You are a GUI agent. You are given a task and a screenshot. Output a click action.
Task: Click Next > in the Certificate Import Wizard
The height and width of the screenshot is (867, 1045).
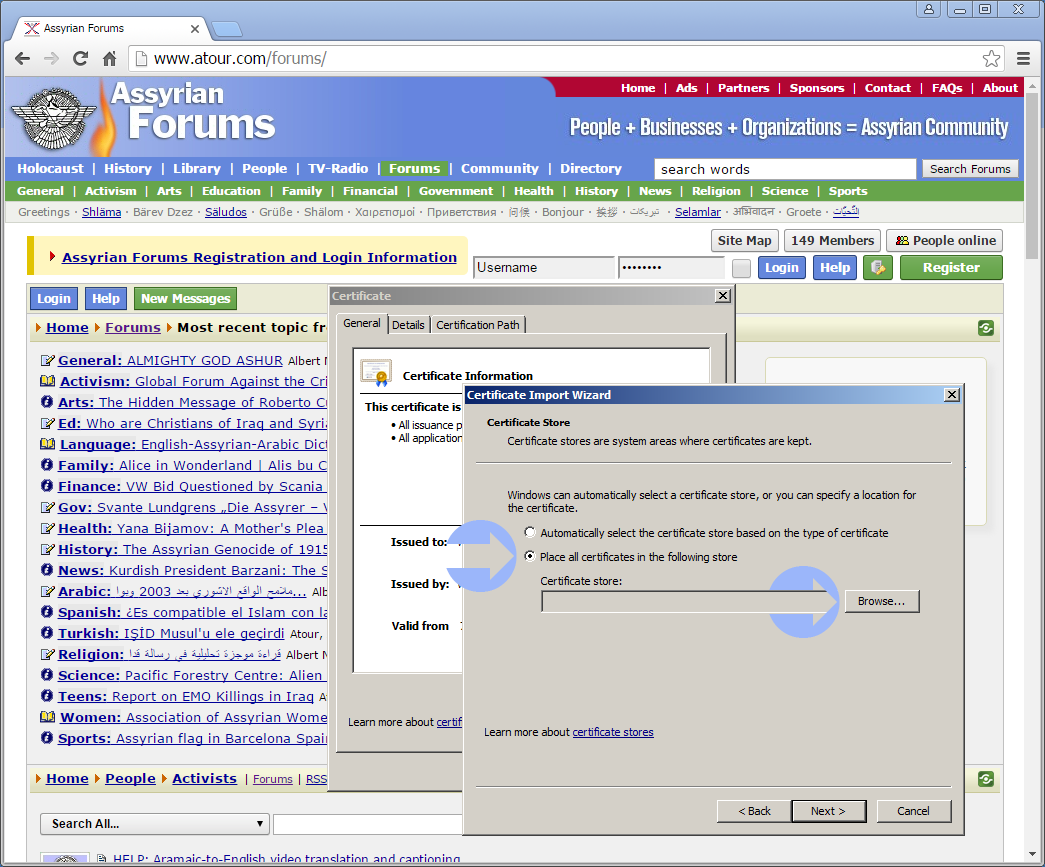point(828,811)
